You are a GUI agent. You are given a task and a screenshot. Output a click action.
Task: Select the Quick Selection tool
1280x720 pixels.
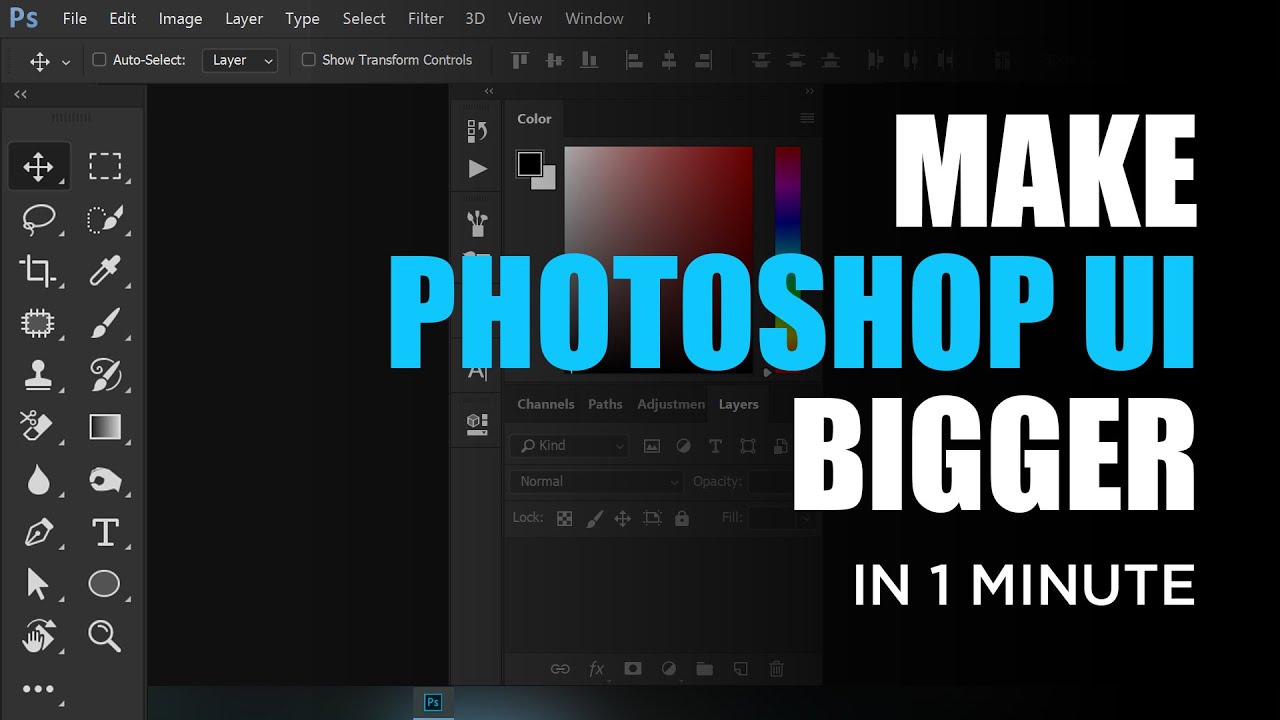(105, 219)
